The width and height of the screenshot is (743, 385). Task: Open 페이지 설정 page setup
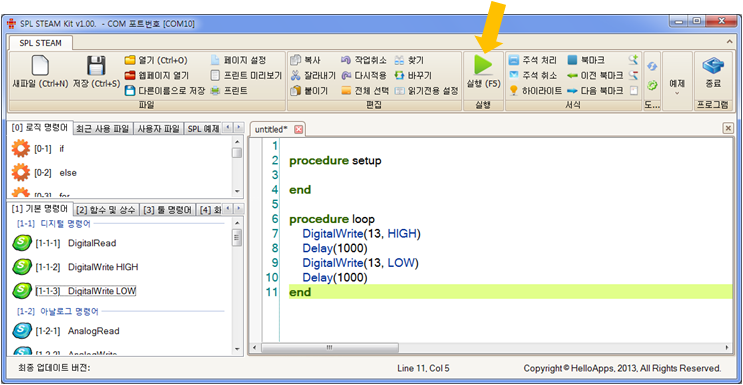point(238,60)
